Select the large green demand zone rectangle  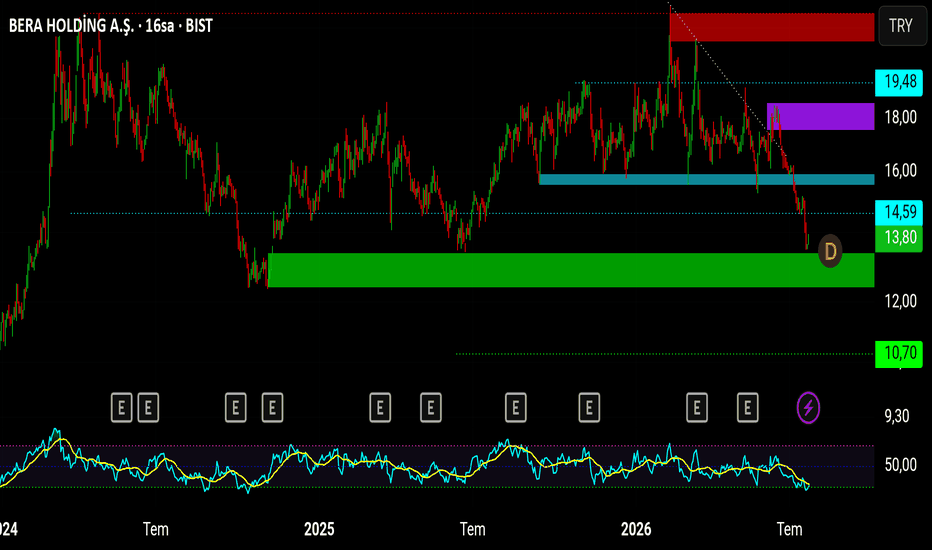(571, 271)
